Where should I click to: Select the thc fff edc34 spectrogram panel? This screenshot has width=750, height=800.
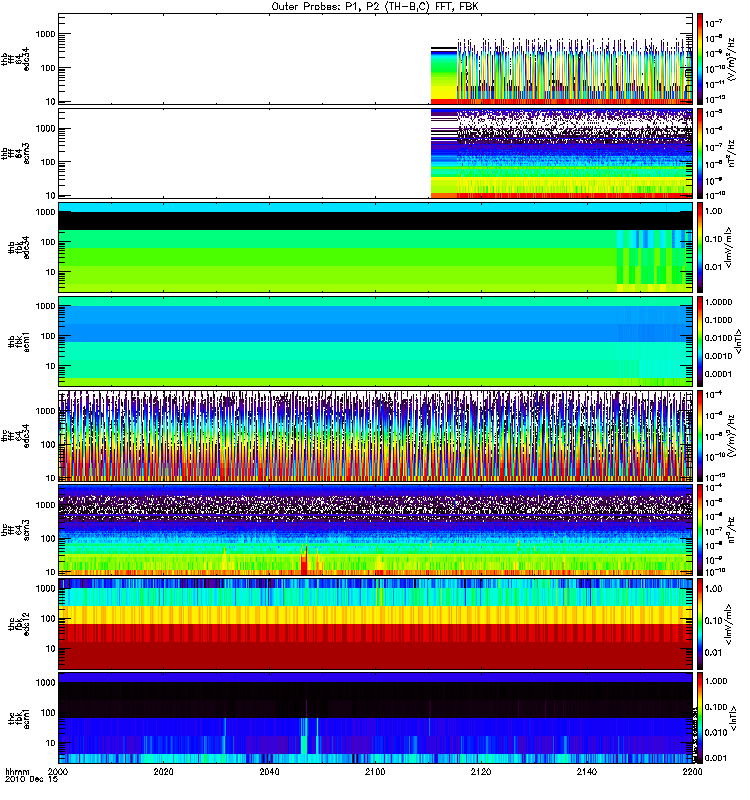(x=375, y=435)
